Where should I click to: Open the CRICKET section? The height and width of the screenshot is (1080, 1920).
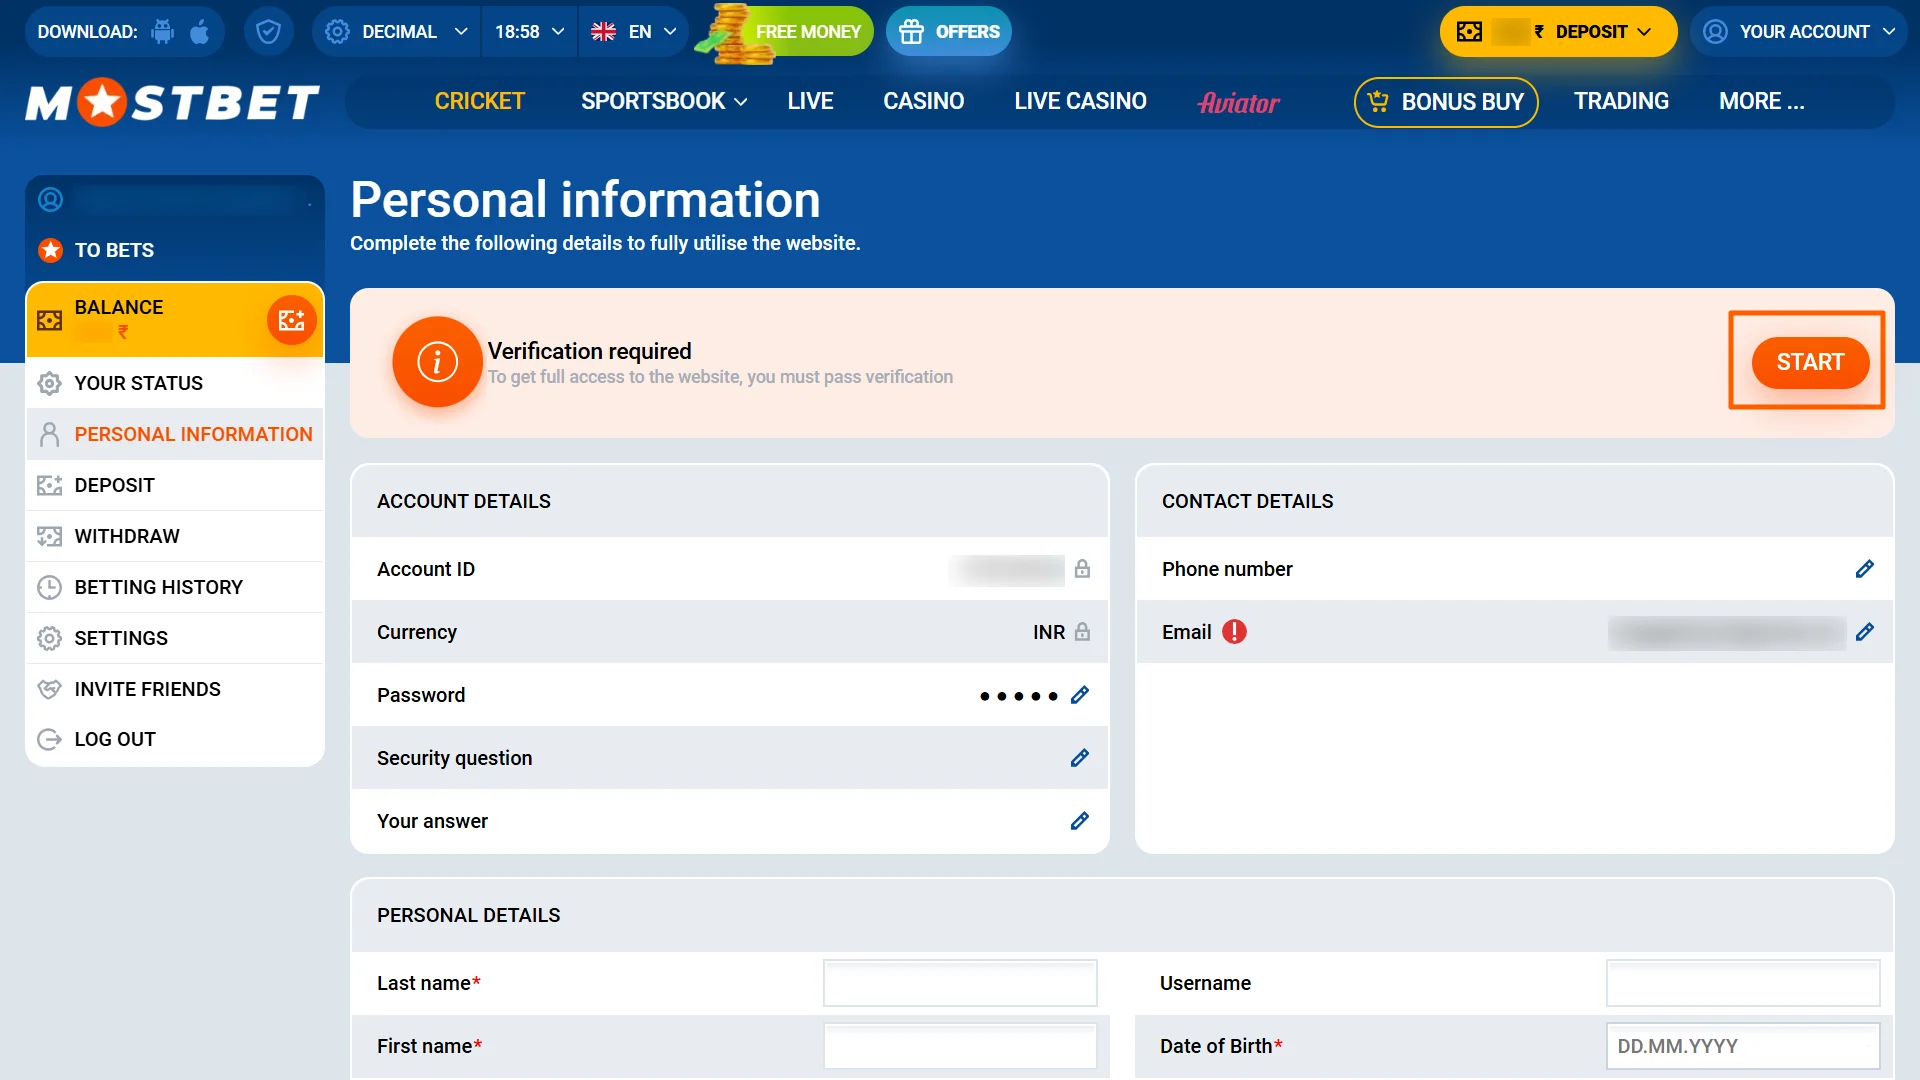[479, 101]
